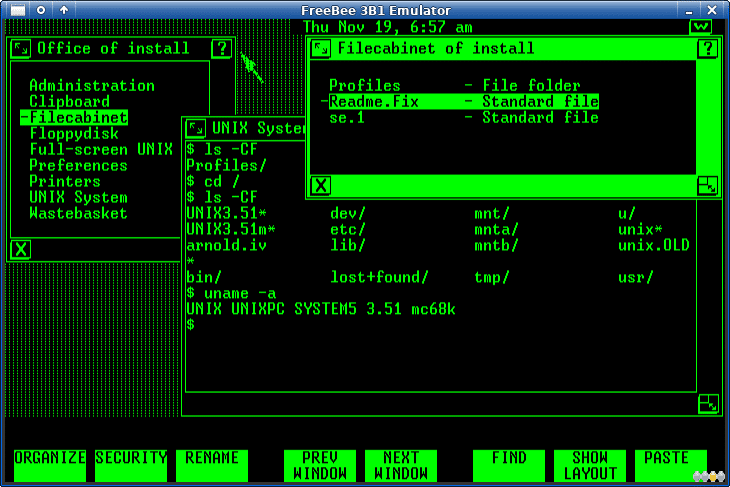Open UNIX System from Office list
The width and height of the screenshot is (730, 487).
point(78,197)
